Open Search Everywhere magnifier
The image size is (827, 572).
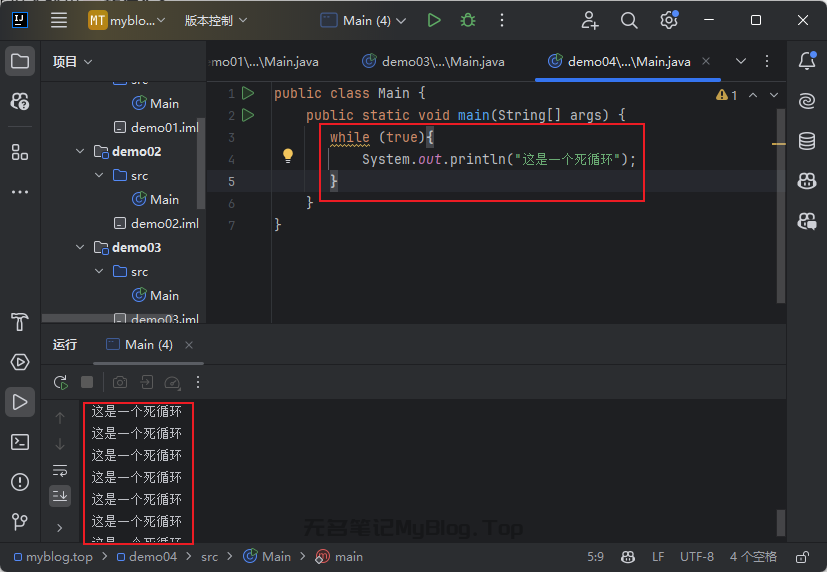[x=629, y=21]
